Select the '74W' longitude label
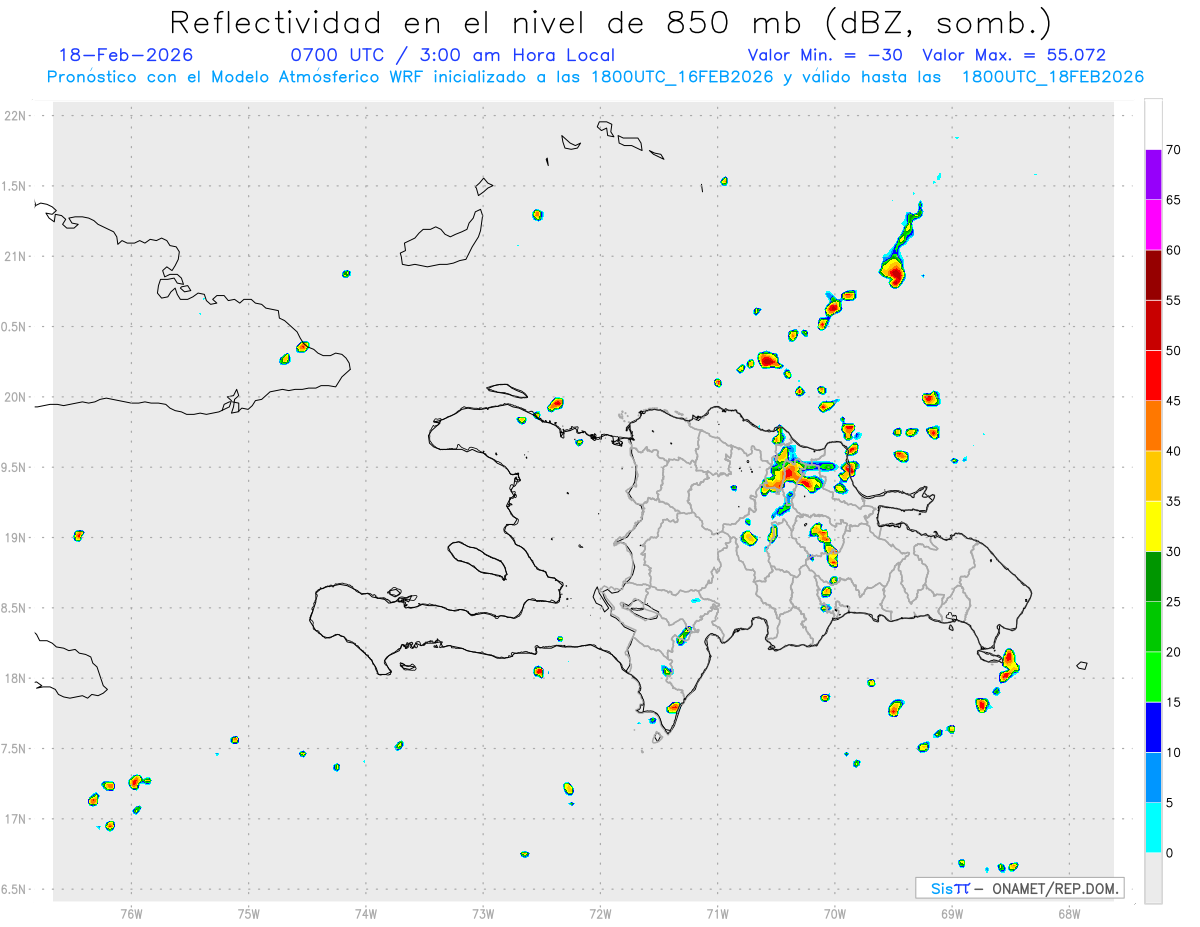Screen dimensions: 1200x927 366,914
